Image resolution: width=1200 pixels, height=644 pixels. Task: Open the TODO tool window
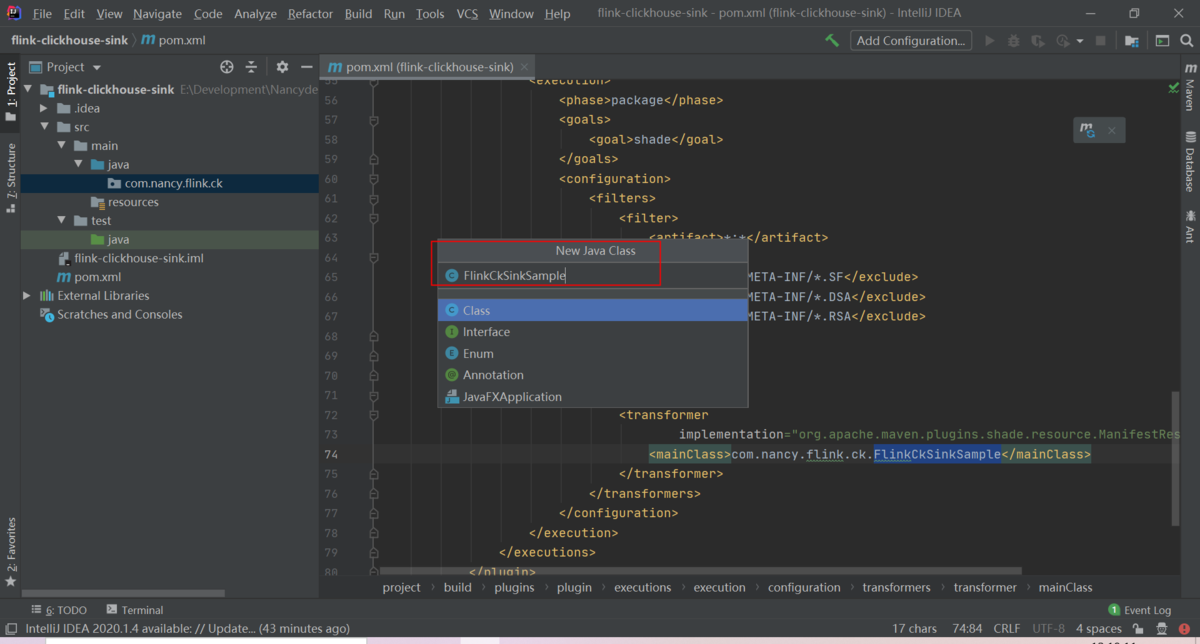[59, 610]
